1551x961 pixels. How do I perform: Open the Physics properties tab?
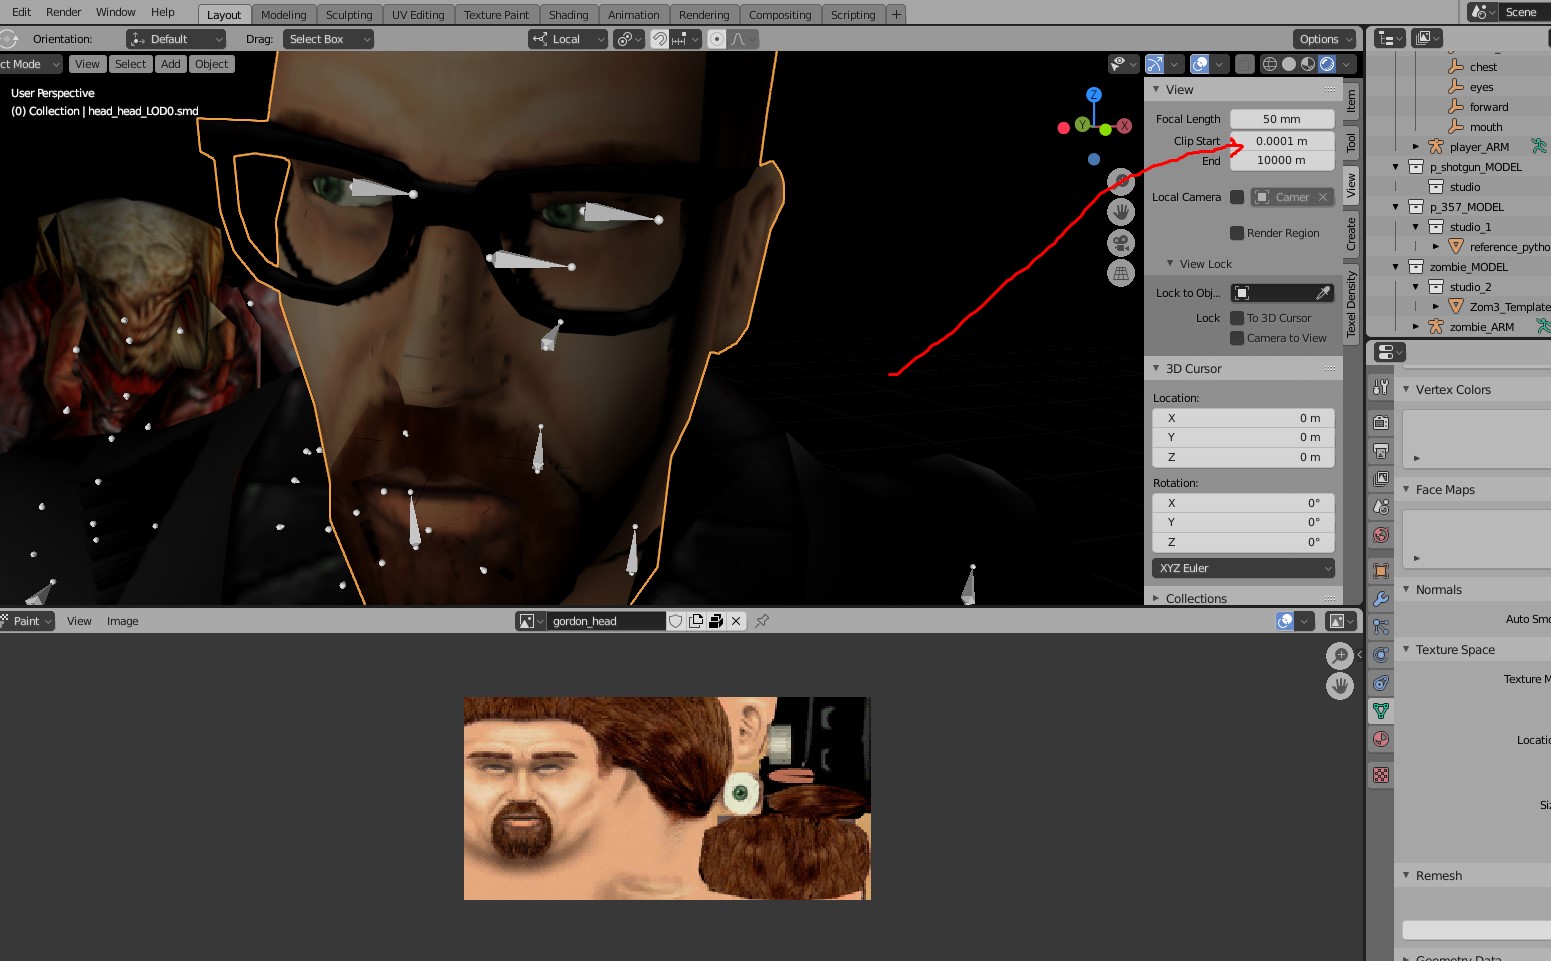point(1381,655)
